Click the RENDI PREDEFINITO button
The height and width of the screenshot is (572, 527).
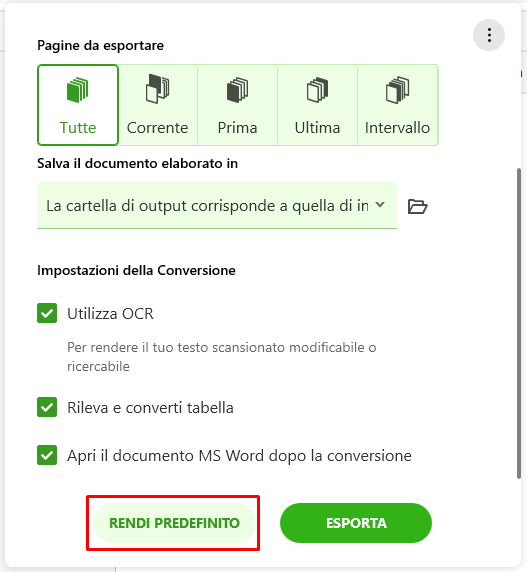[174, 523]
